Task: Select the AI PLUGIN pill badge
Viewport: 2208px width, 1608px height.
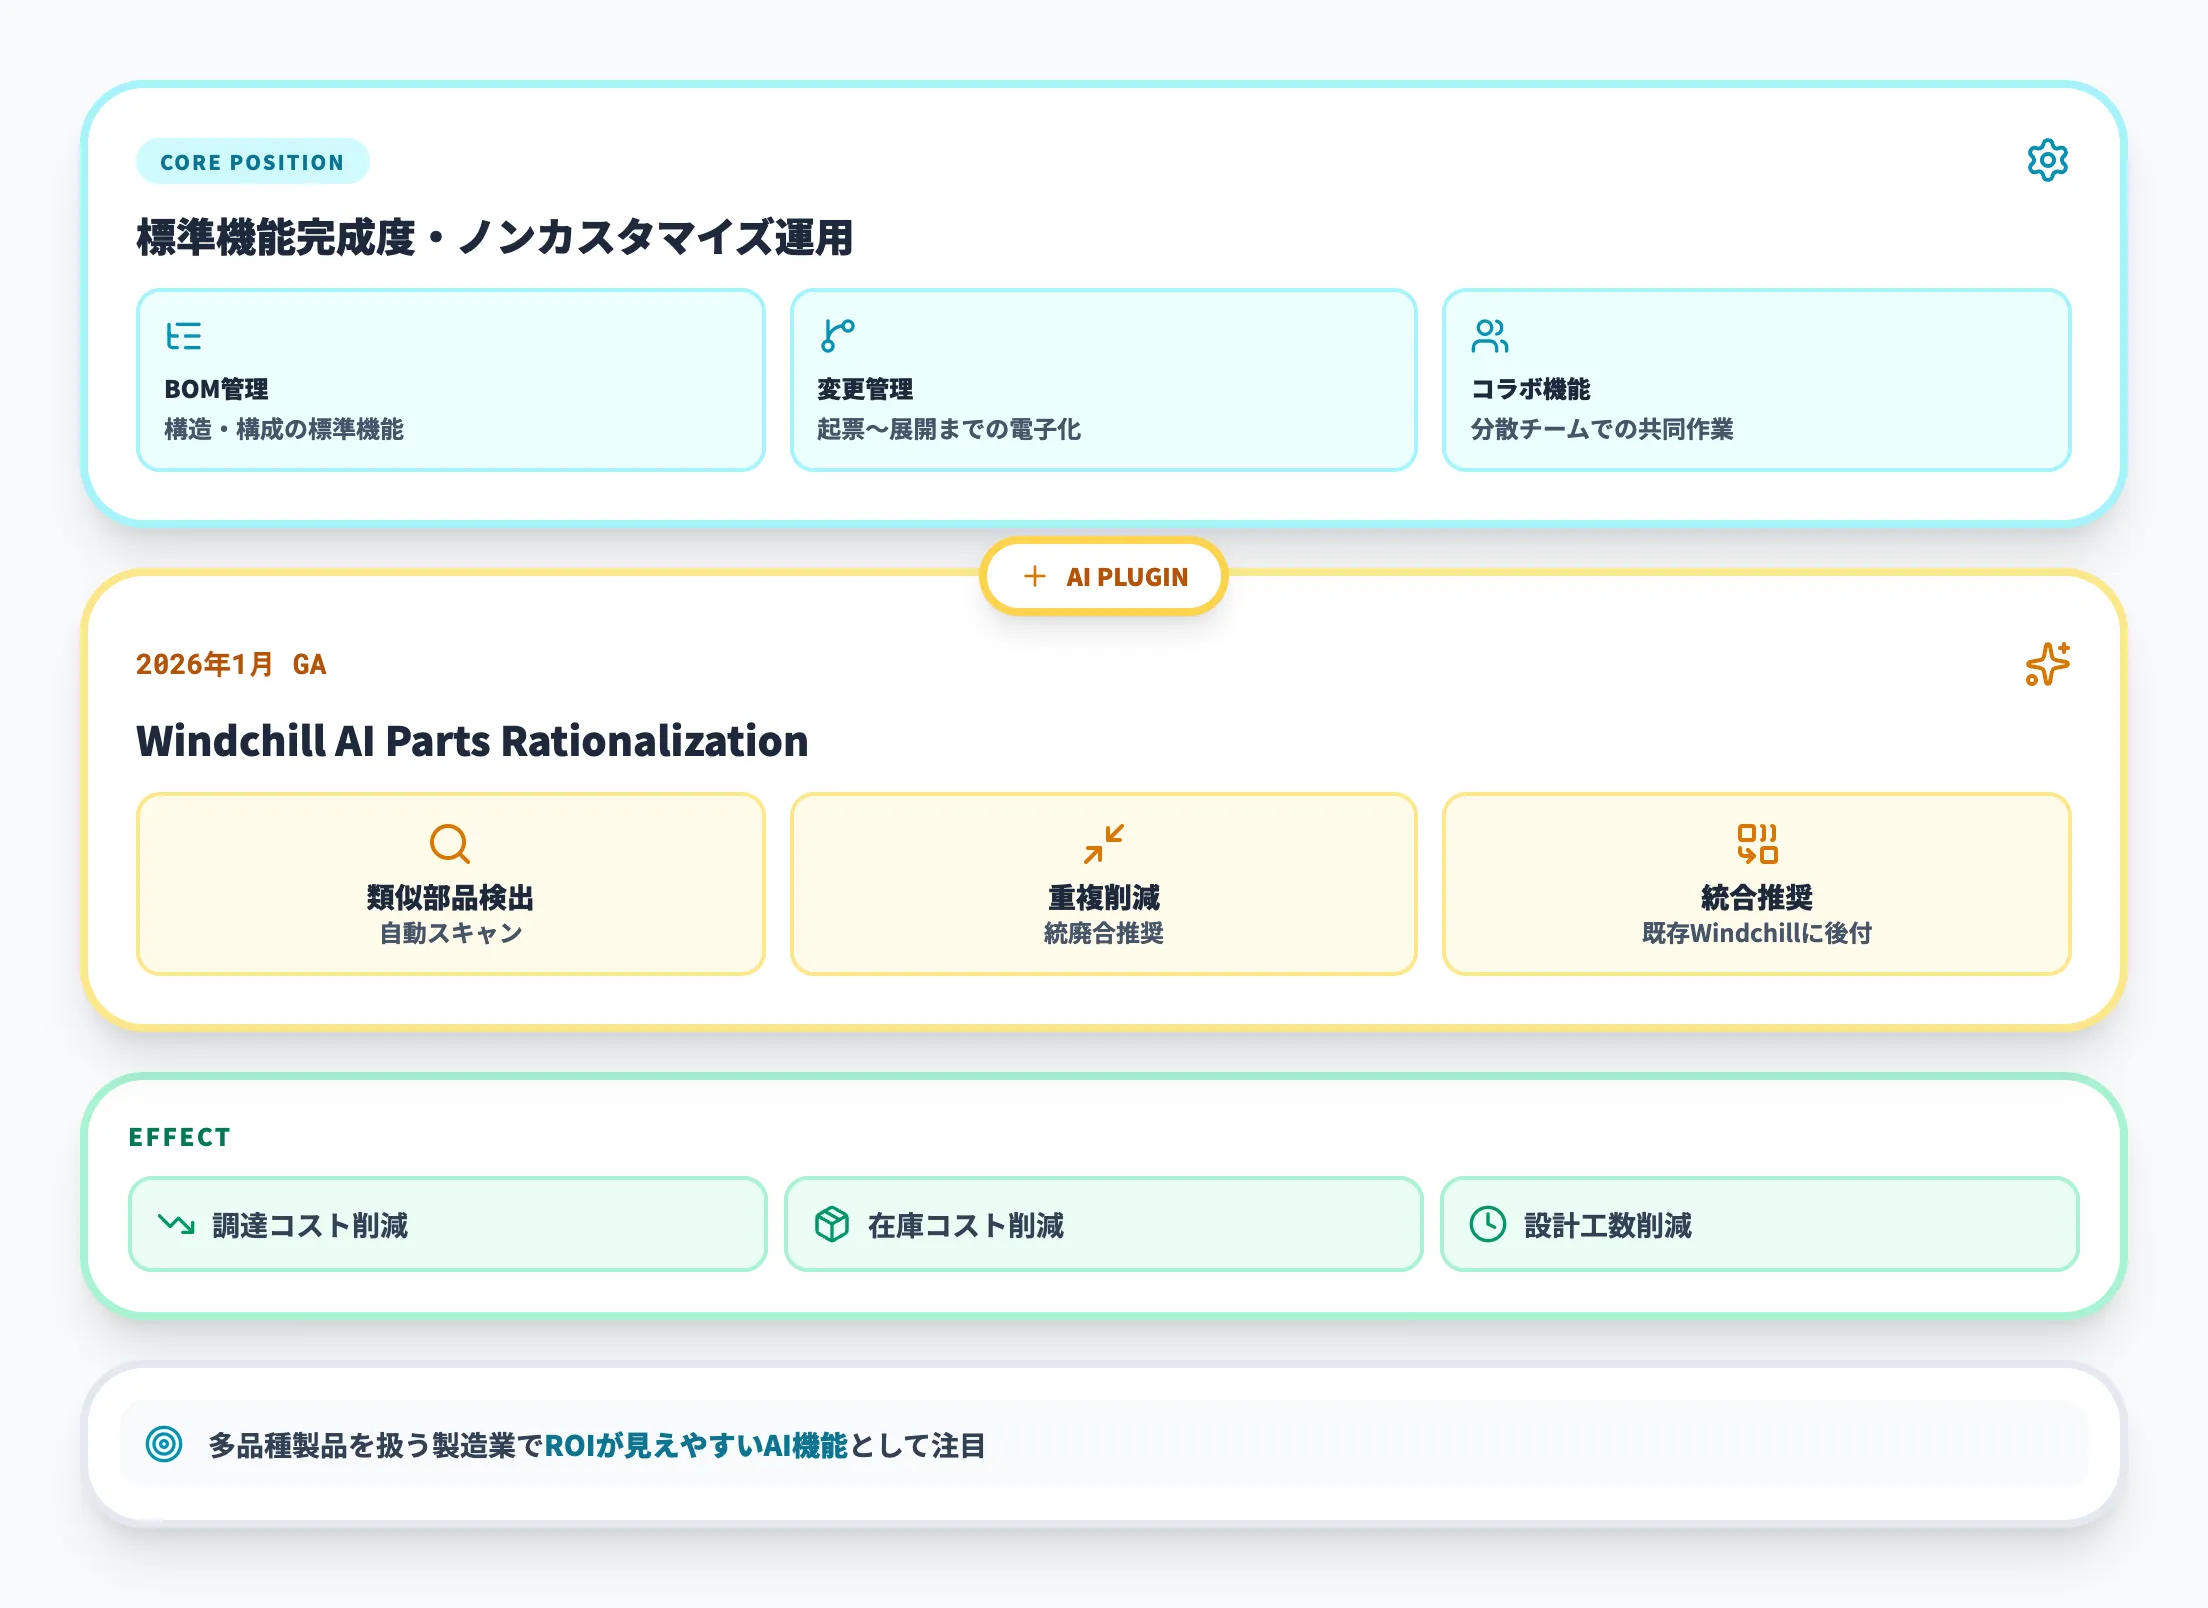Action: click(x=1104, y=576)
